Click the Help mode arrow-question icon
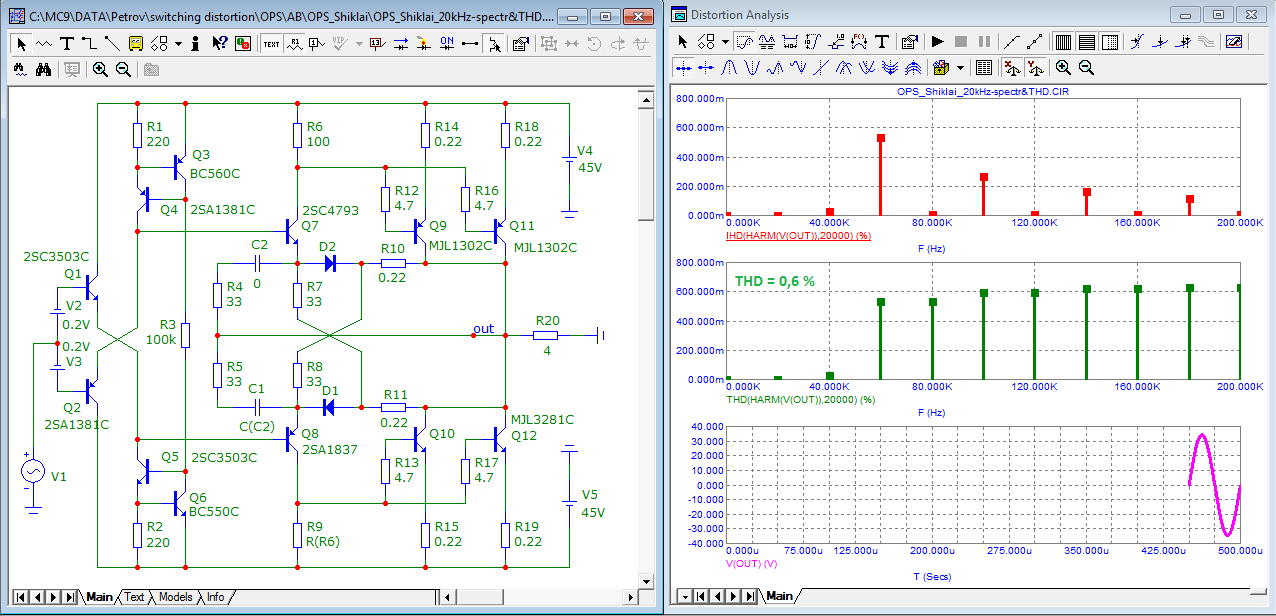This screenshot has height=616, width=1276. coord(220,44)
